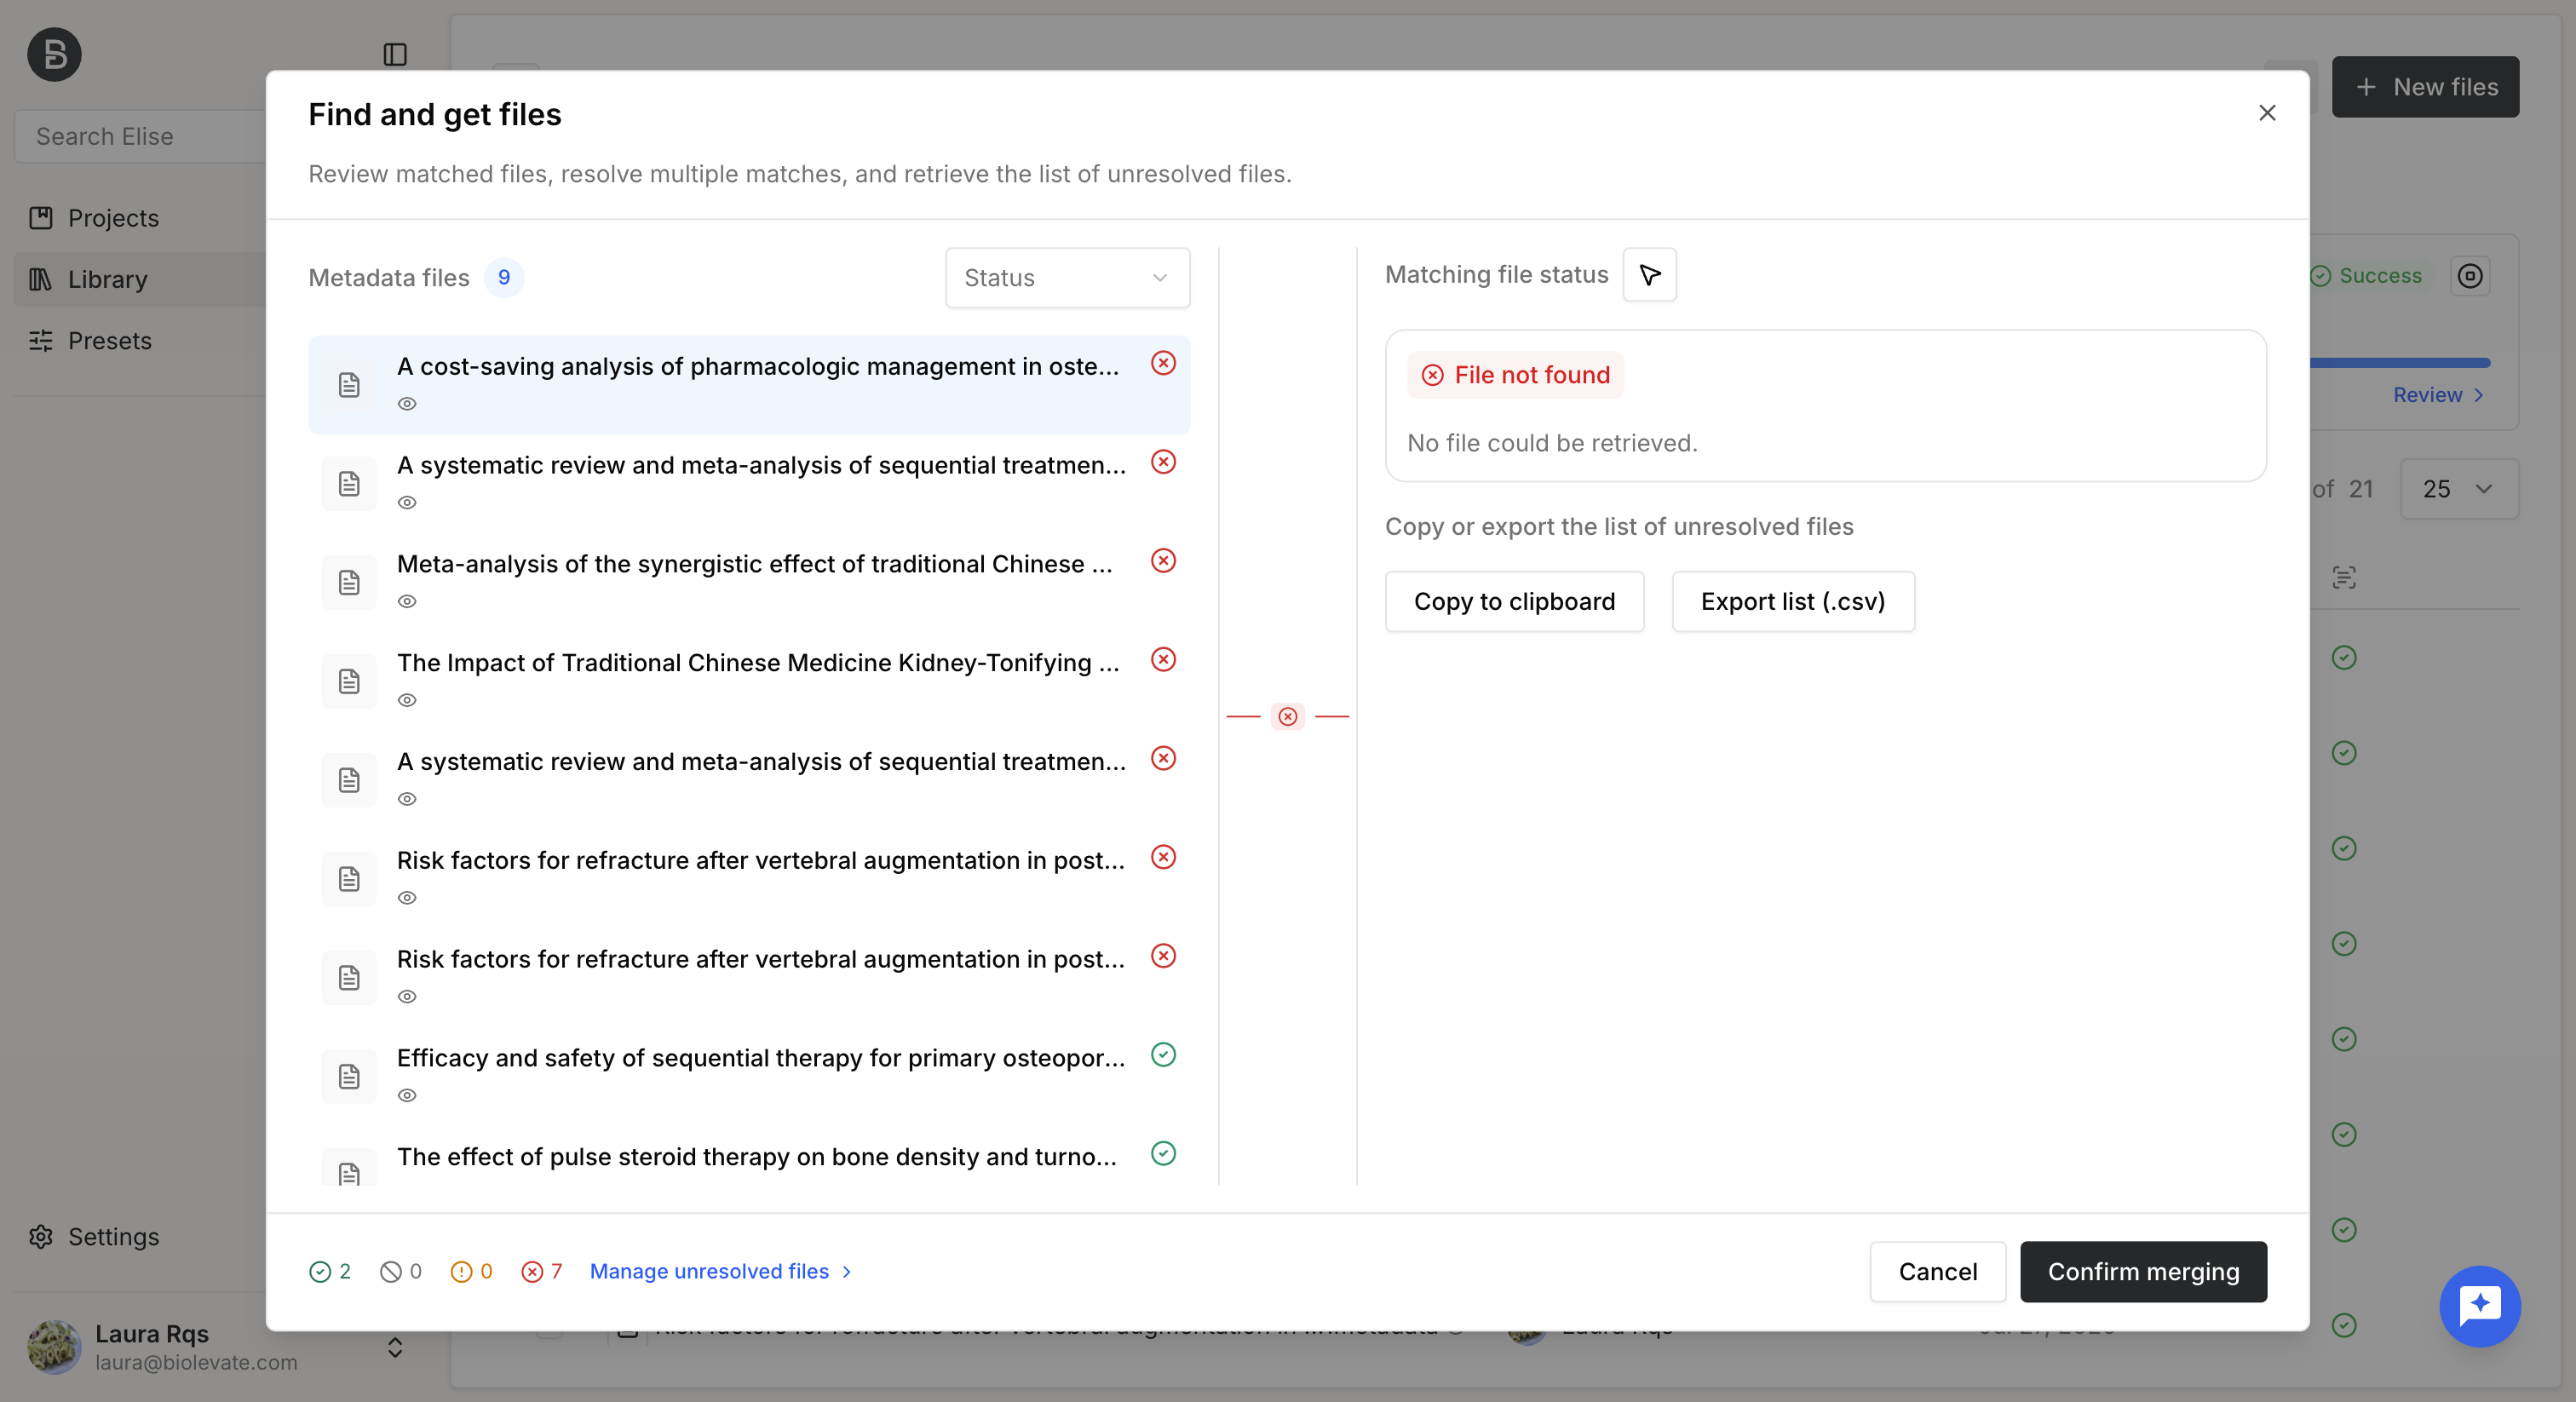Click Copy to clipboard button
The width and height of the screenshot is (2576, 1402).
1514,602
